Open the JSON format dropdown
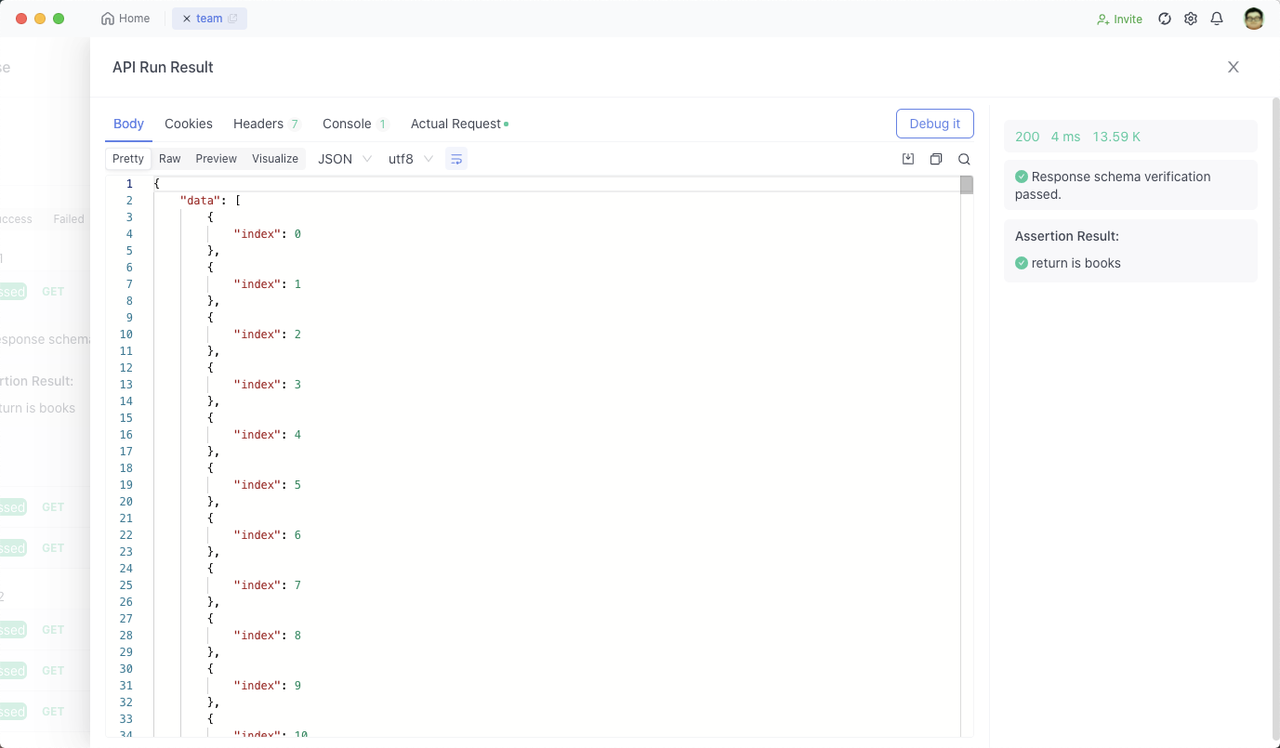The width and height of the screenshot is (1280, 748). [345, 159]
